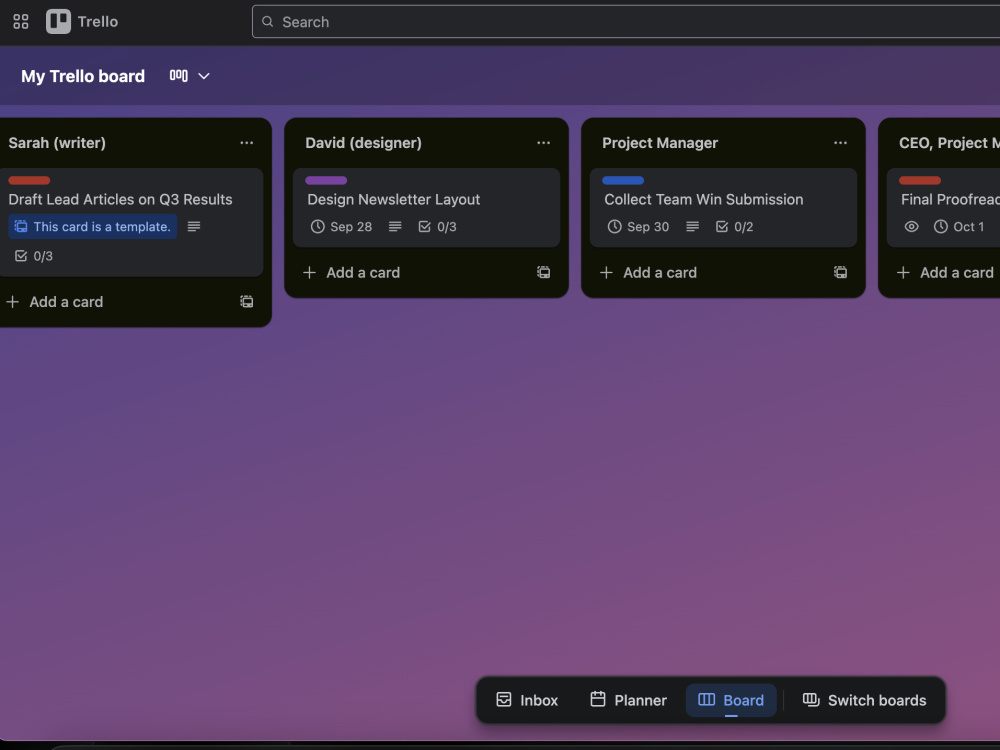This screenshot has height=750, width=1000.
Task: Create from template in the David (designer) list
Action: click(543, 272)
